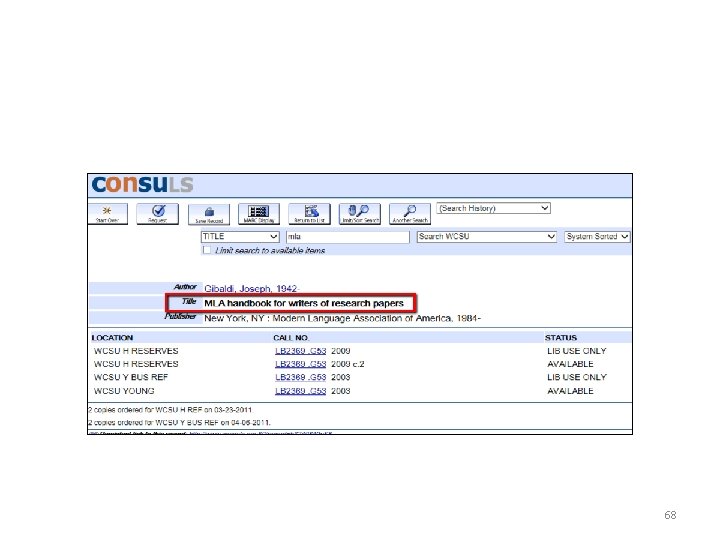Screen dimensions: 720x540
Task: Click the Return to List button
Action: [309, 214]
